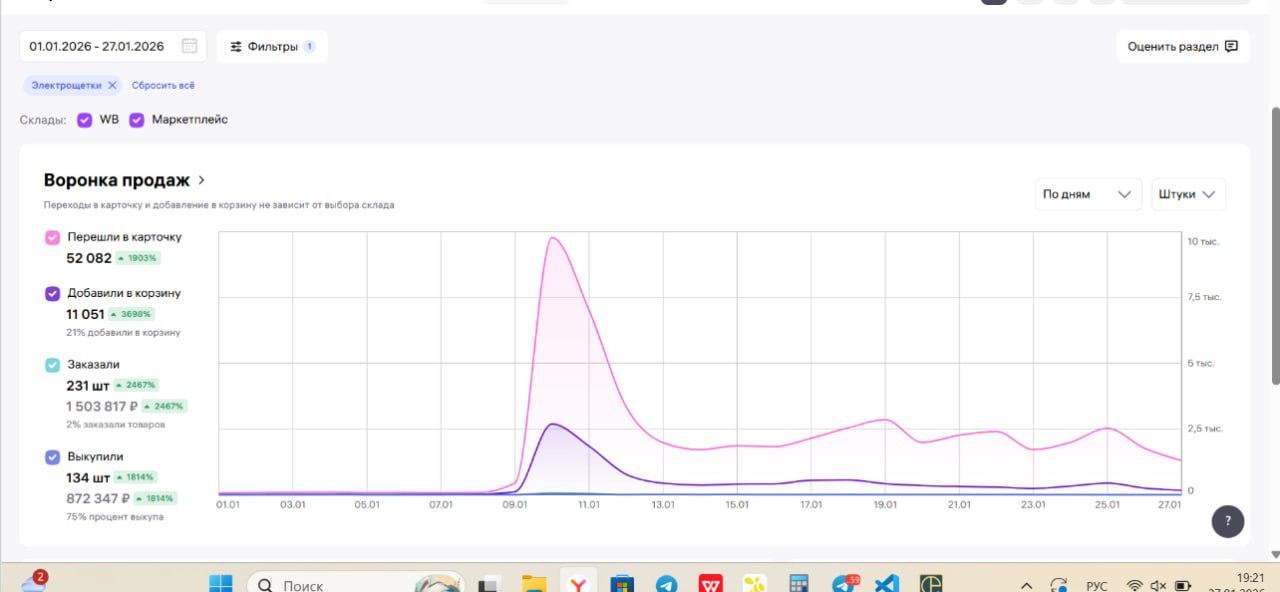
Task: Toggle the Выкупили series checkbox
Action: [52, 457]
